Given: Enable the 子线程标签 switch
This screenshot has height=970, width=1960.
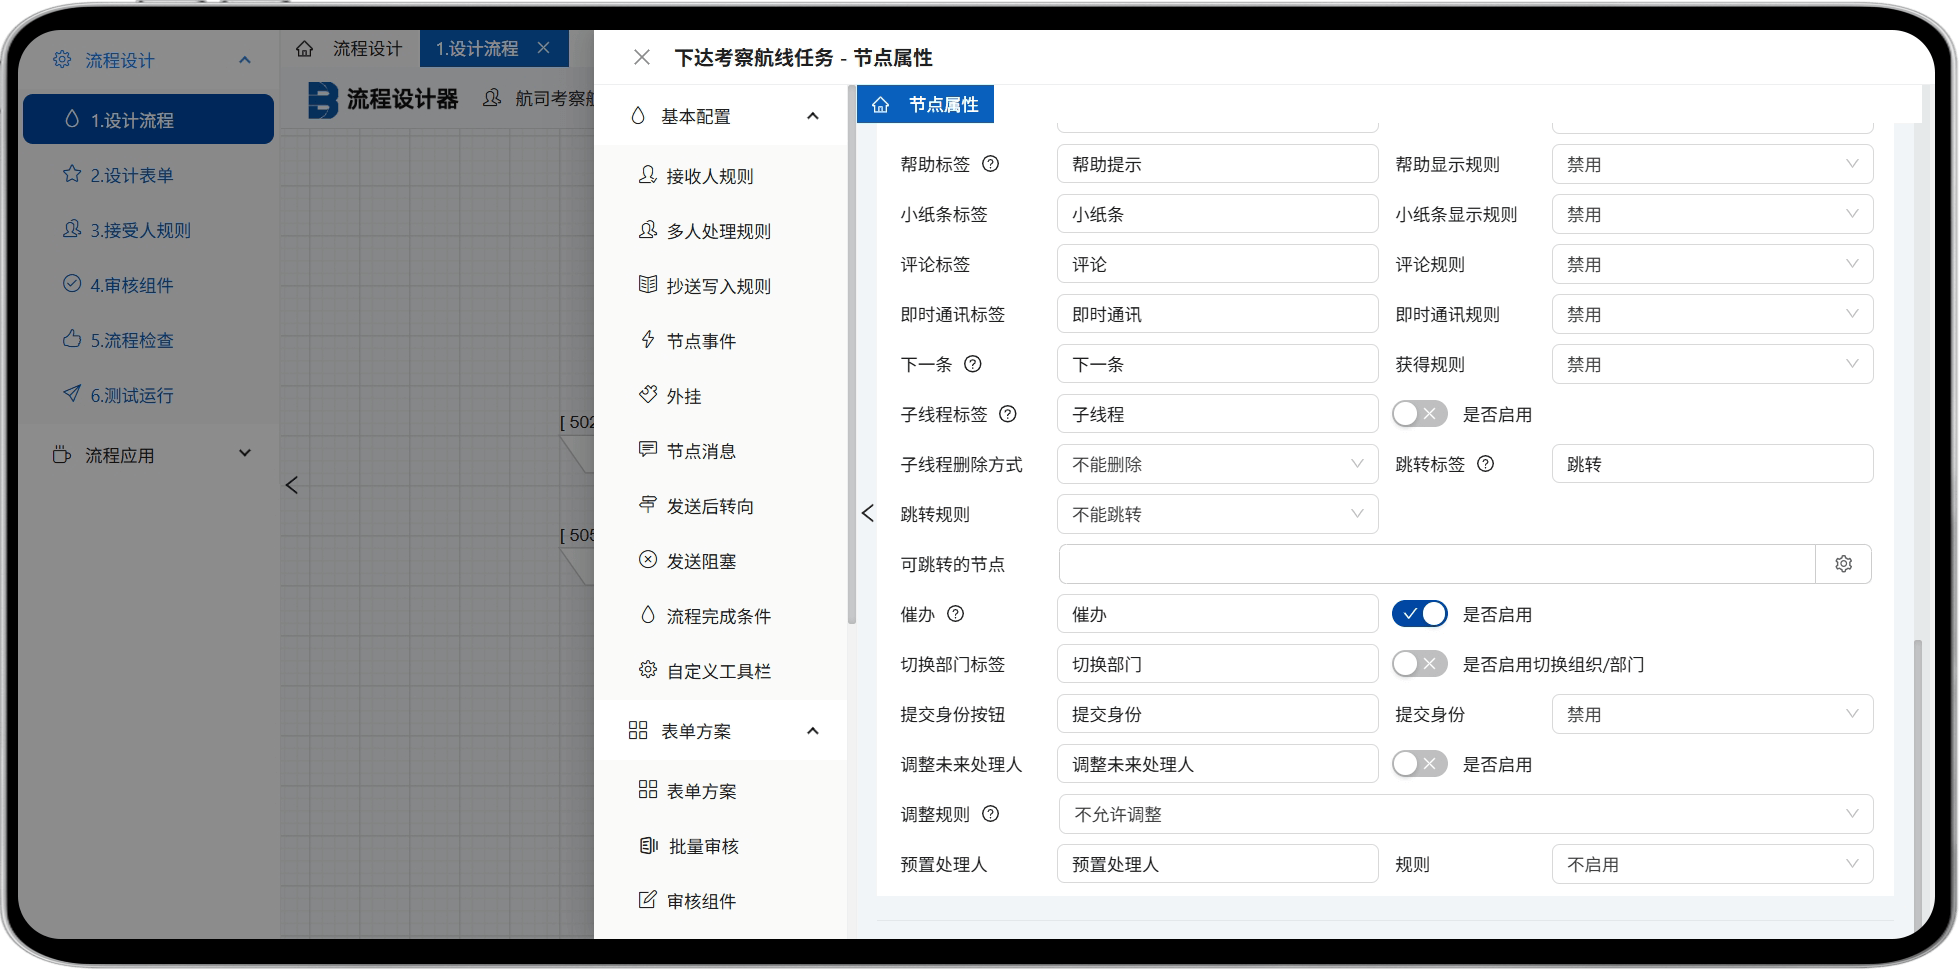Looking at the screenshot, I should [1419, 414].
